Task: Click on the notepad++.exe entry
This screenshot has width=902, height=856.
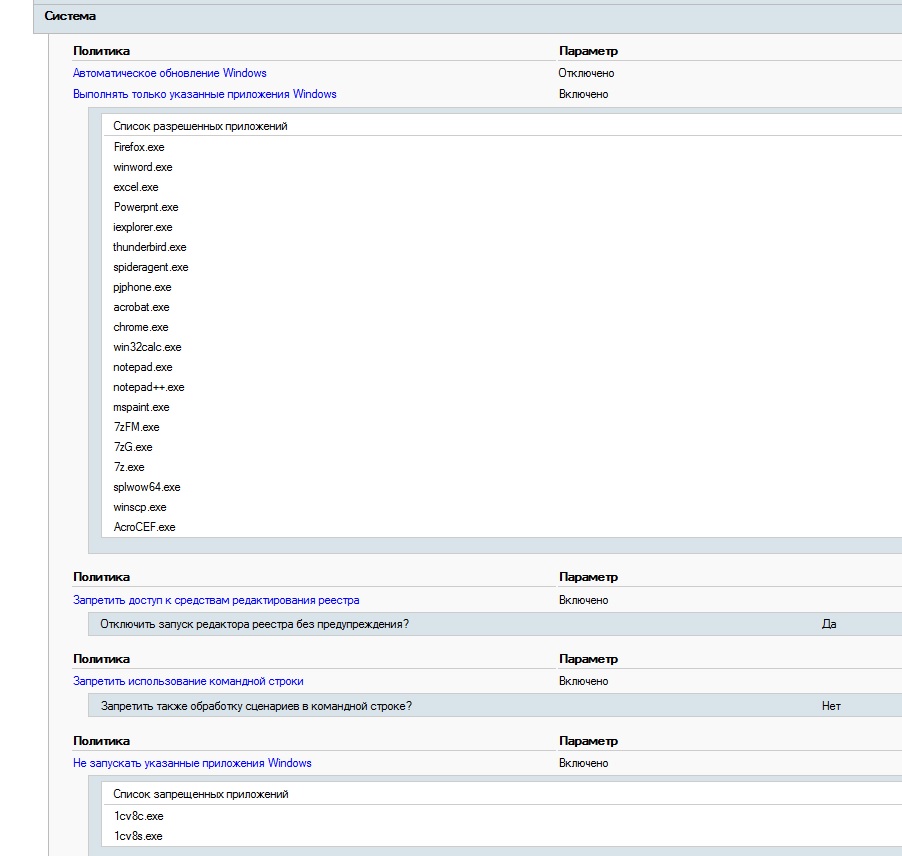Action: tap(149, 387)
